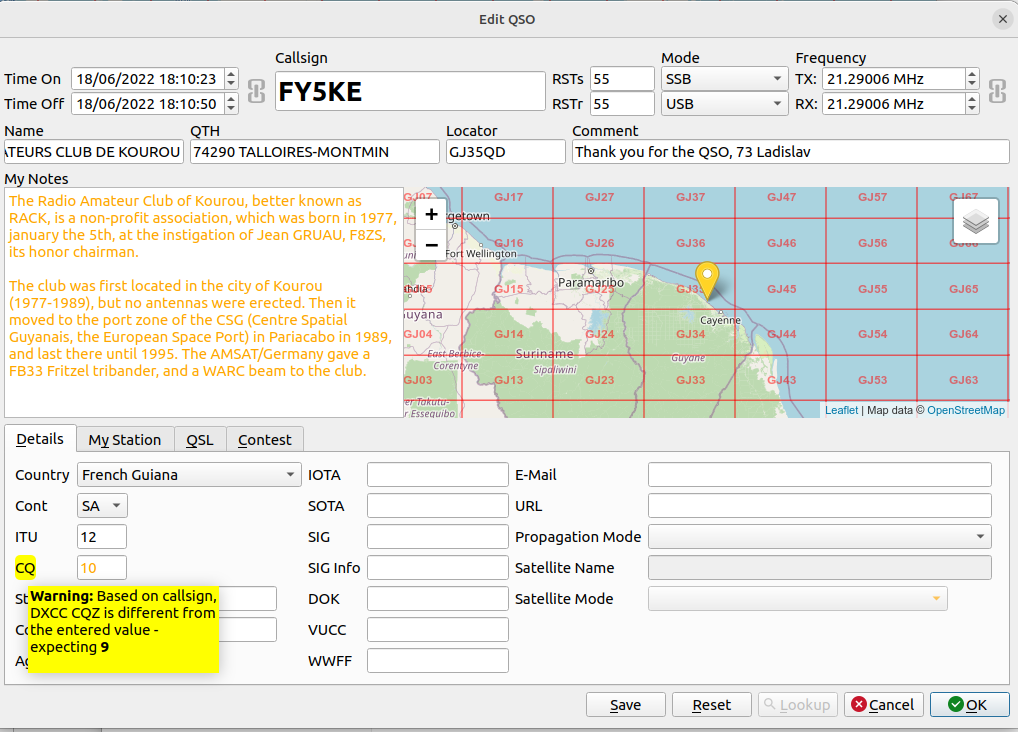Open the Cont SA dropdown
1018x732 pixels.
(x=102, y=506)
